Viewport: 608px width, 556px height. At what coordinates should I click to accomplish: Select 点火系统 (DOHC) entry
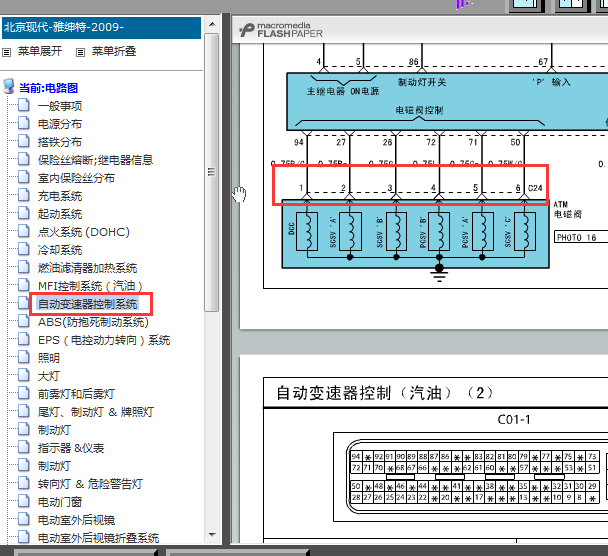84,232
